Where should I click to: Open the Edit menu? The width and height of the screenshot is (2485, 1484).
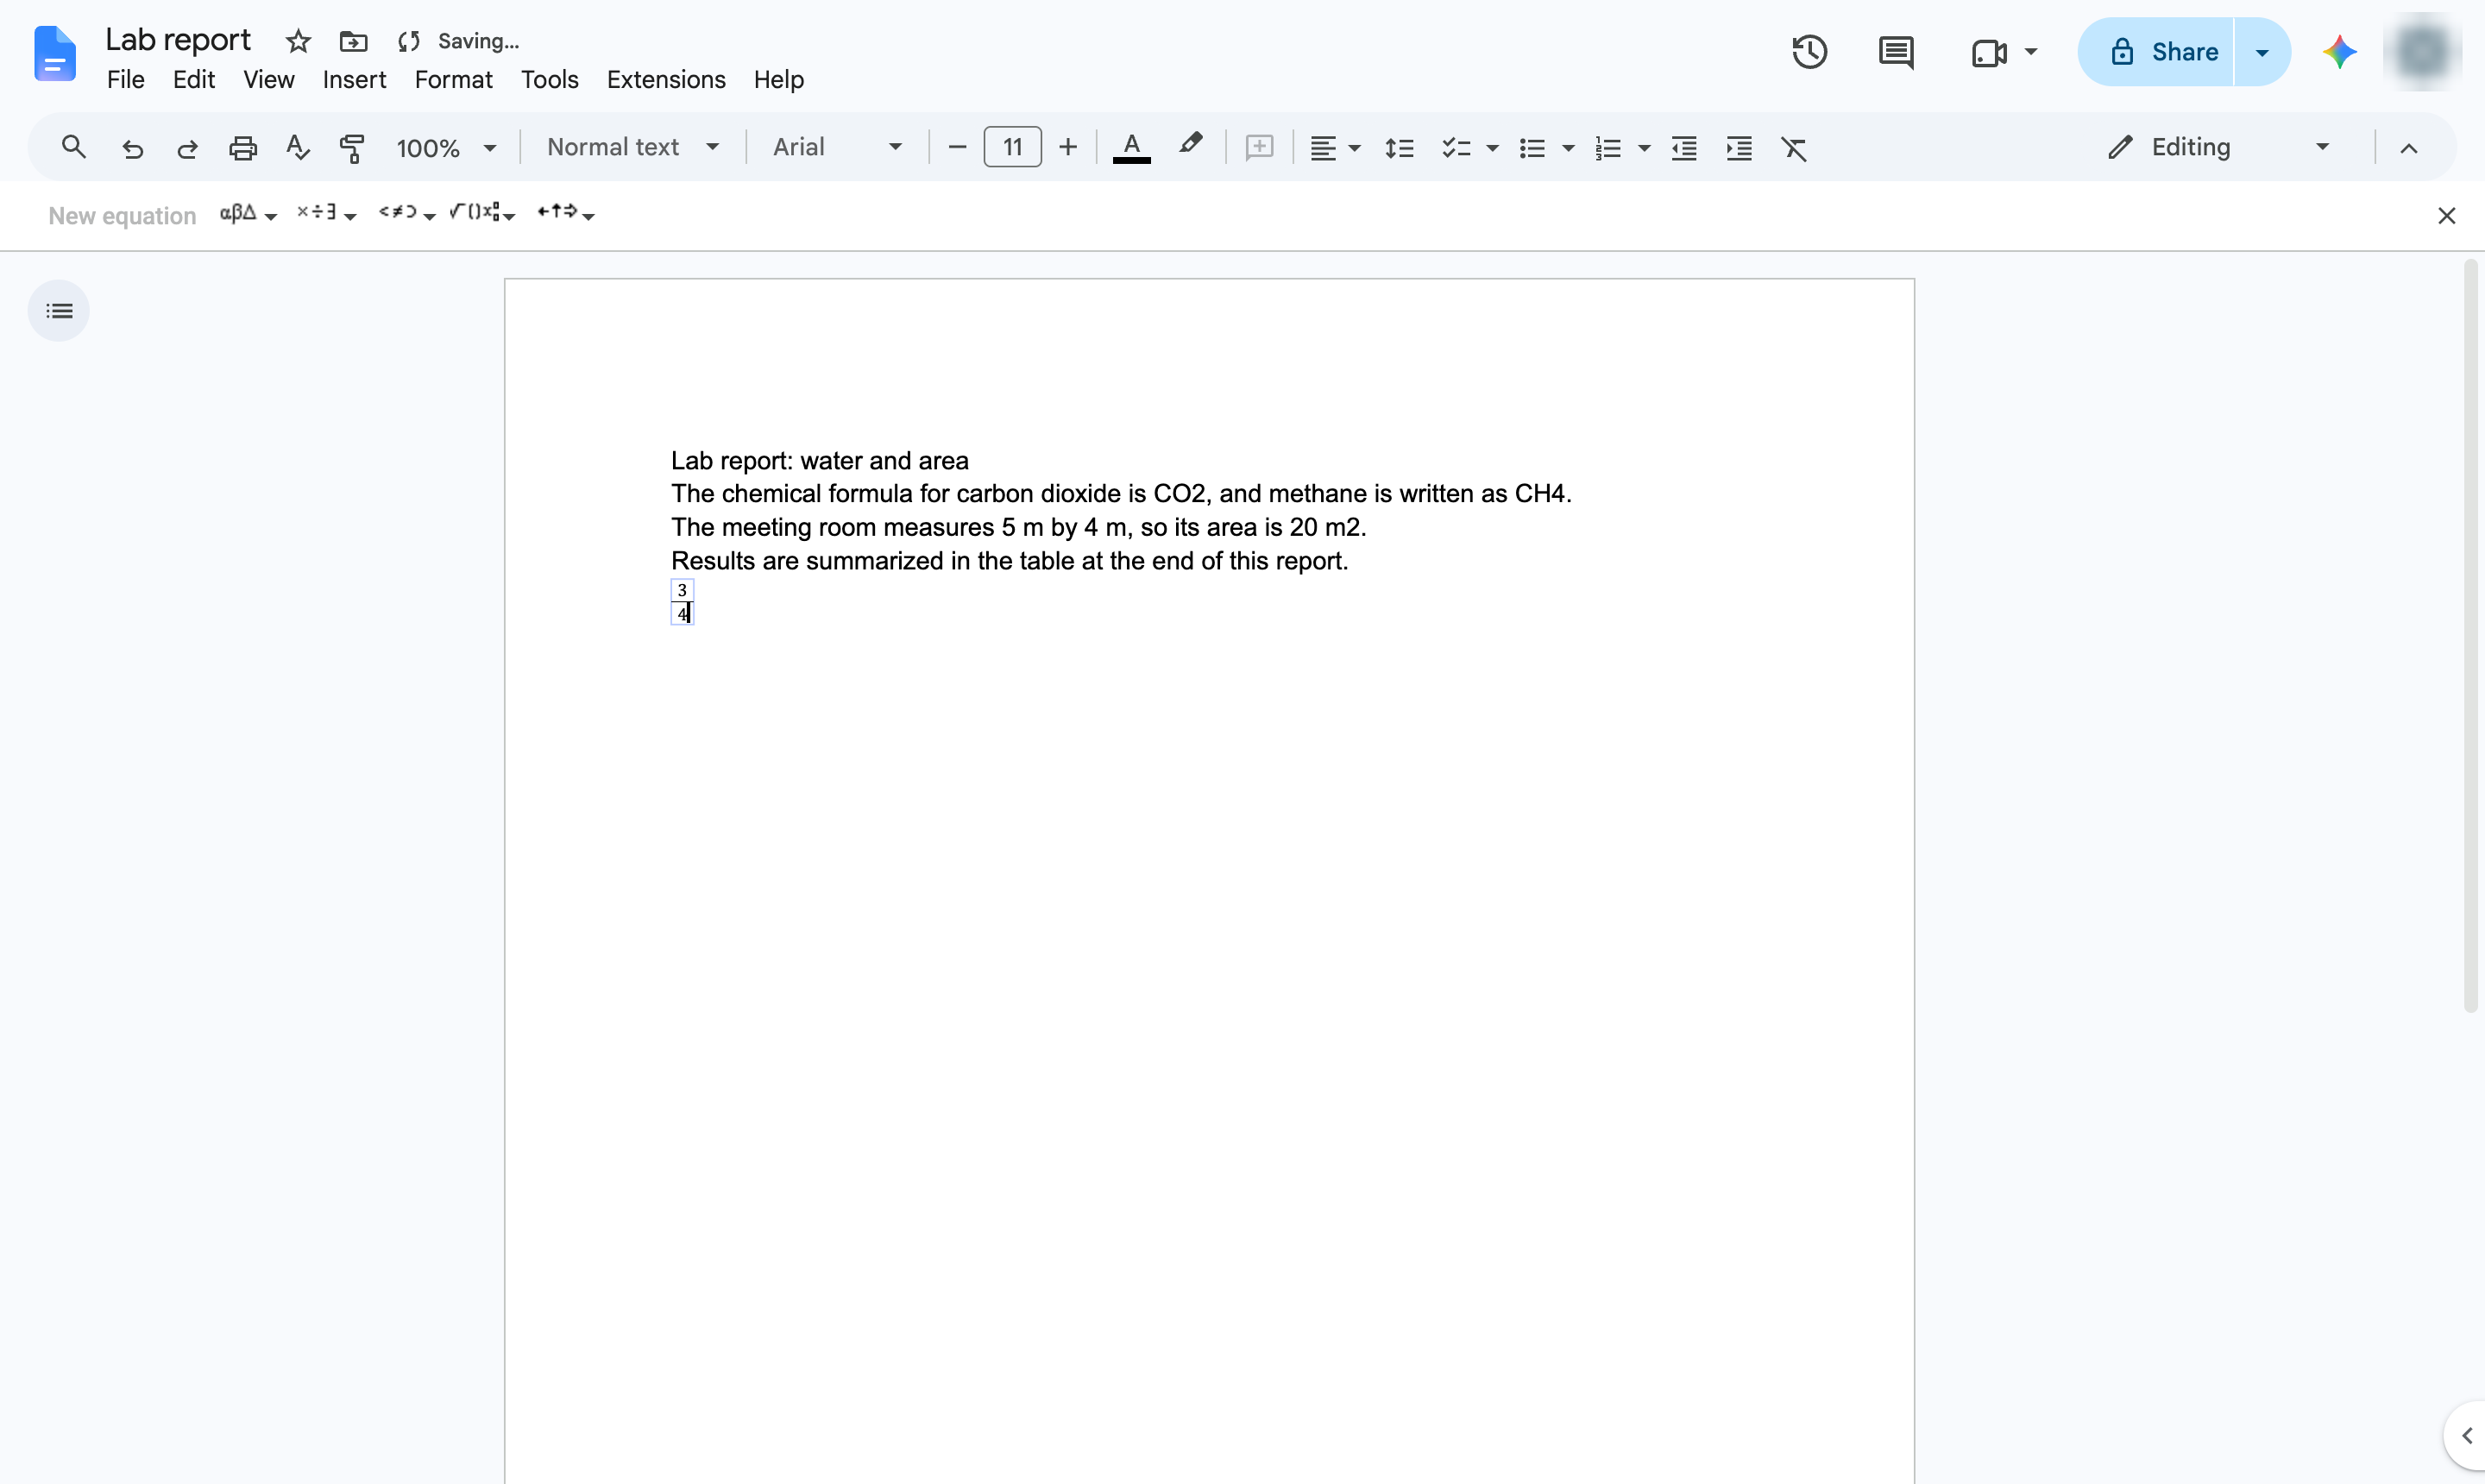coord(194,79)
